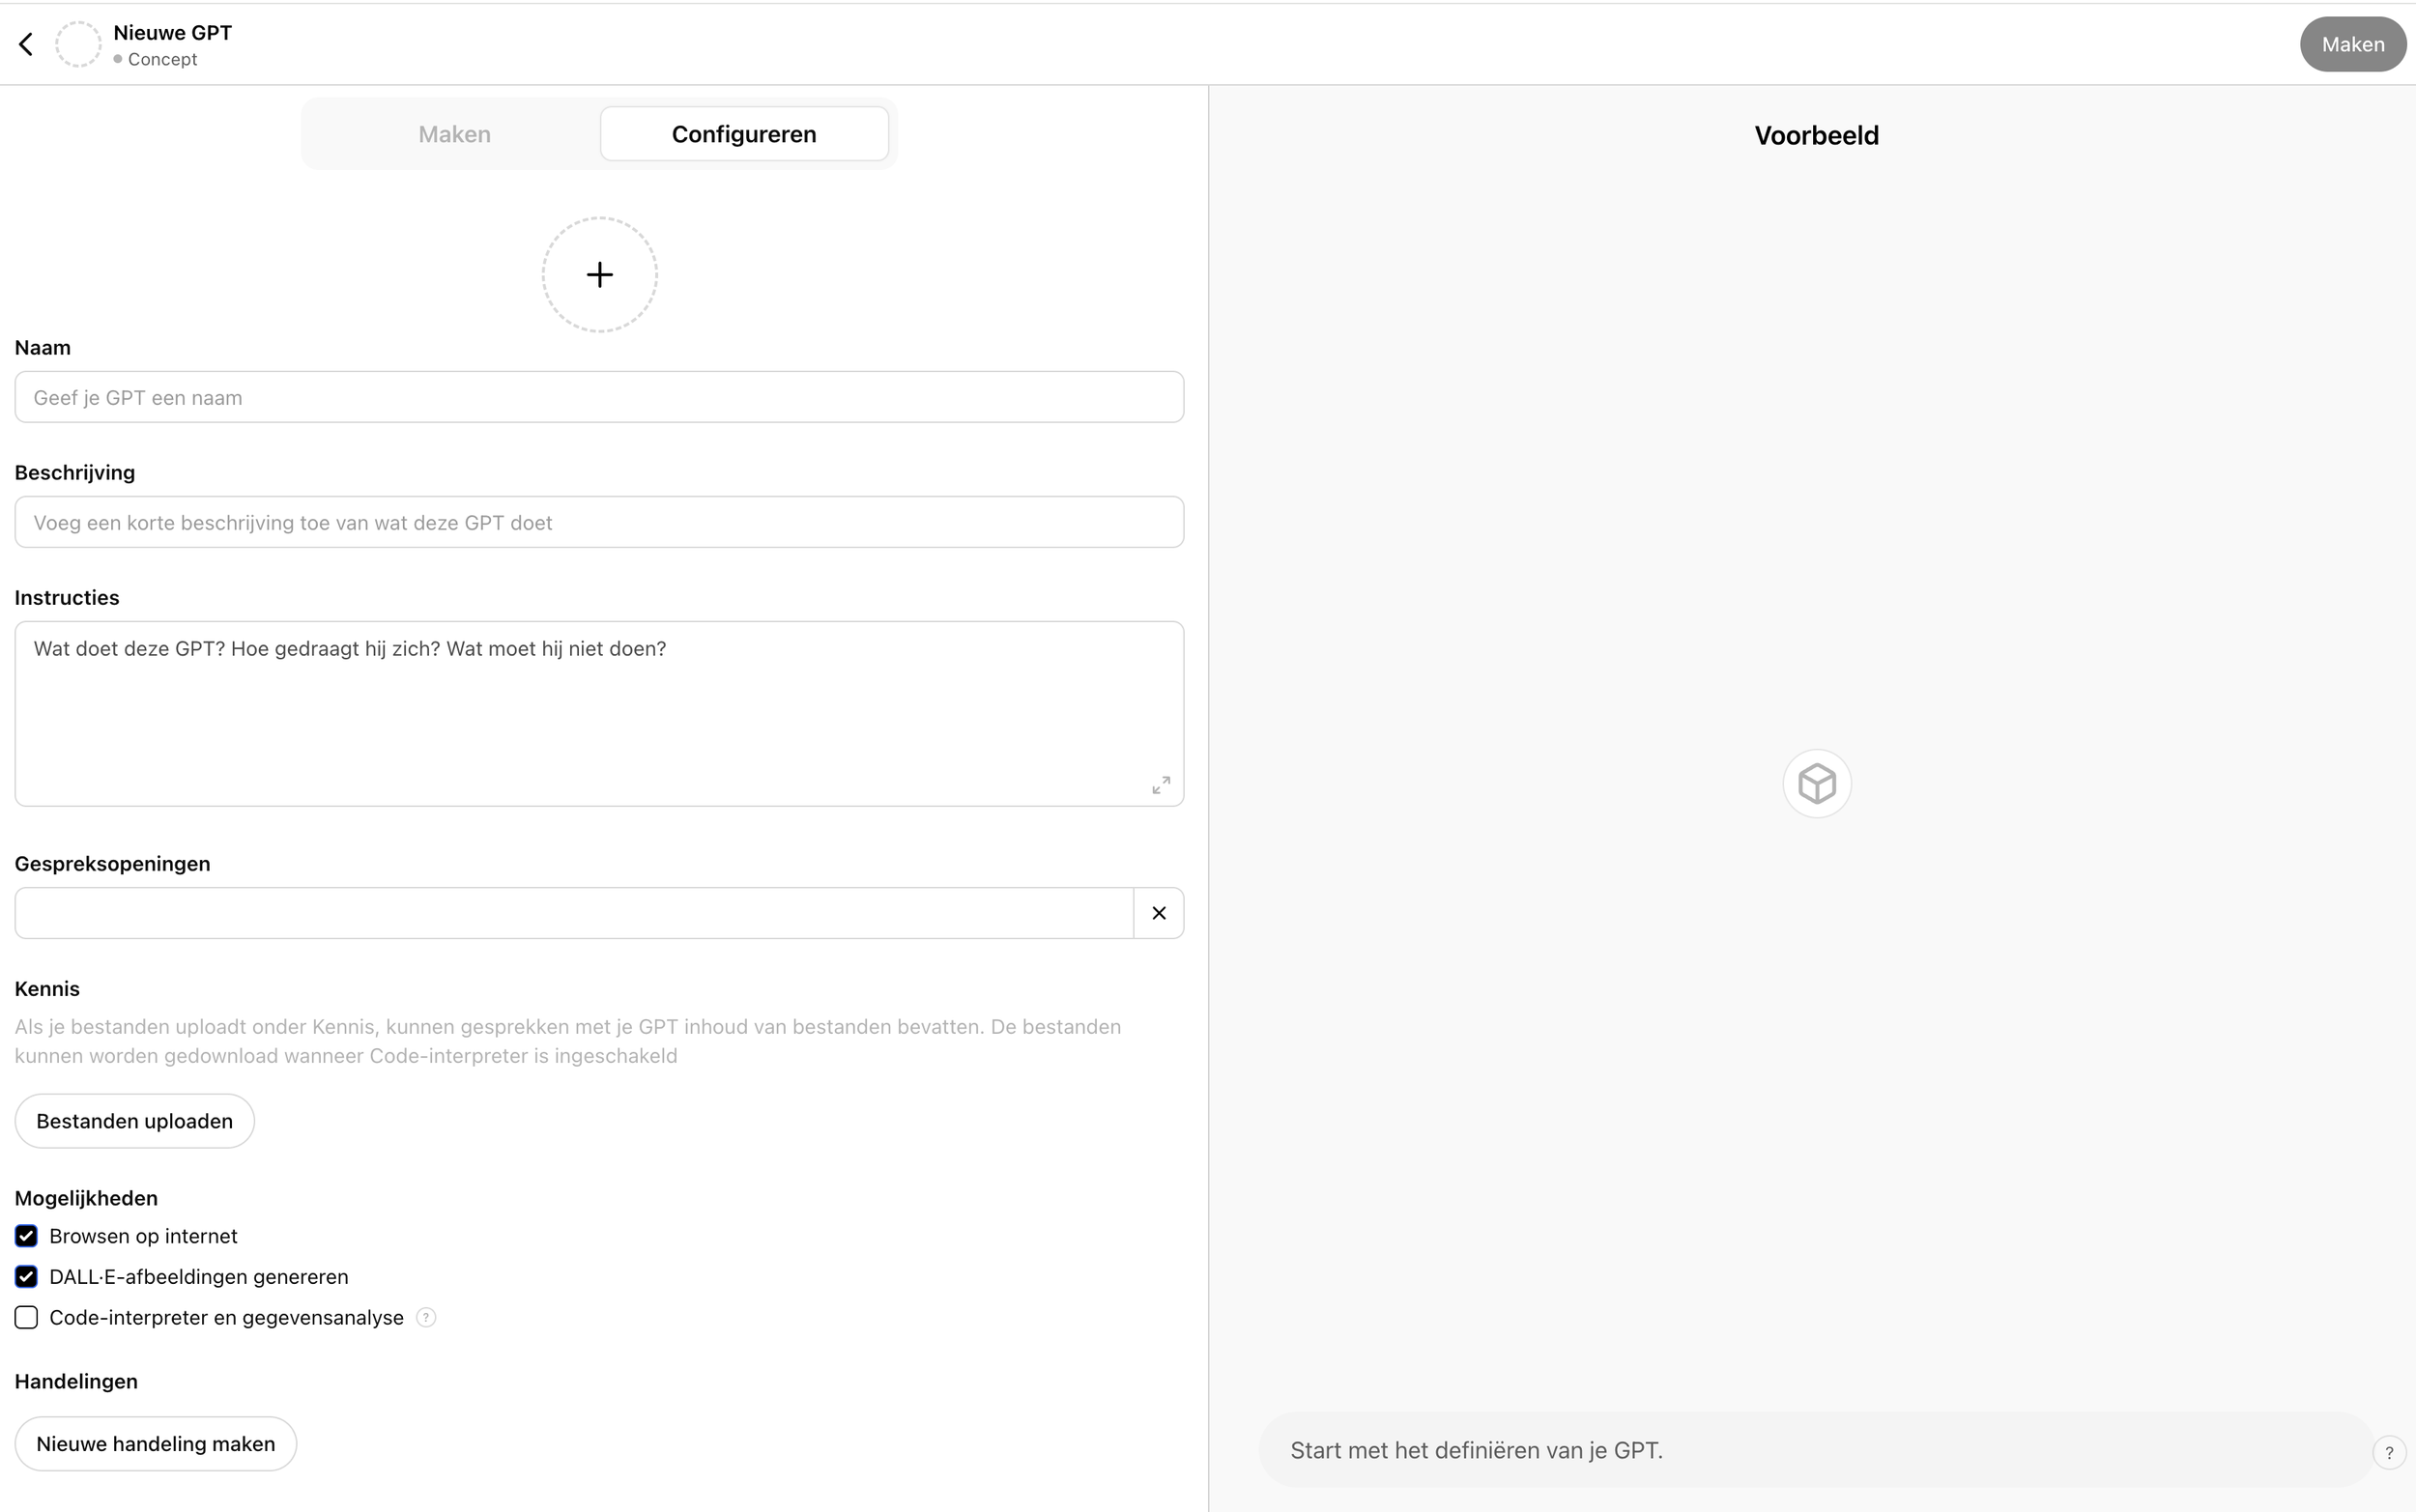Go back using the left arrow icon
This screenshot has width=2416, height=1512.
(x=26, y=44)
